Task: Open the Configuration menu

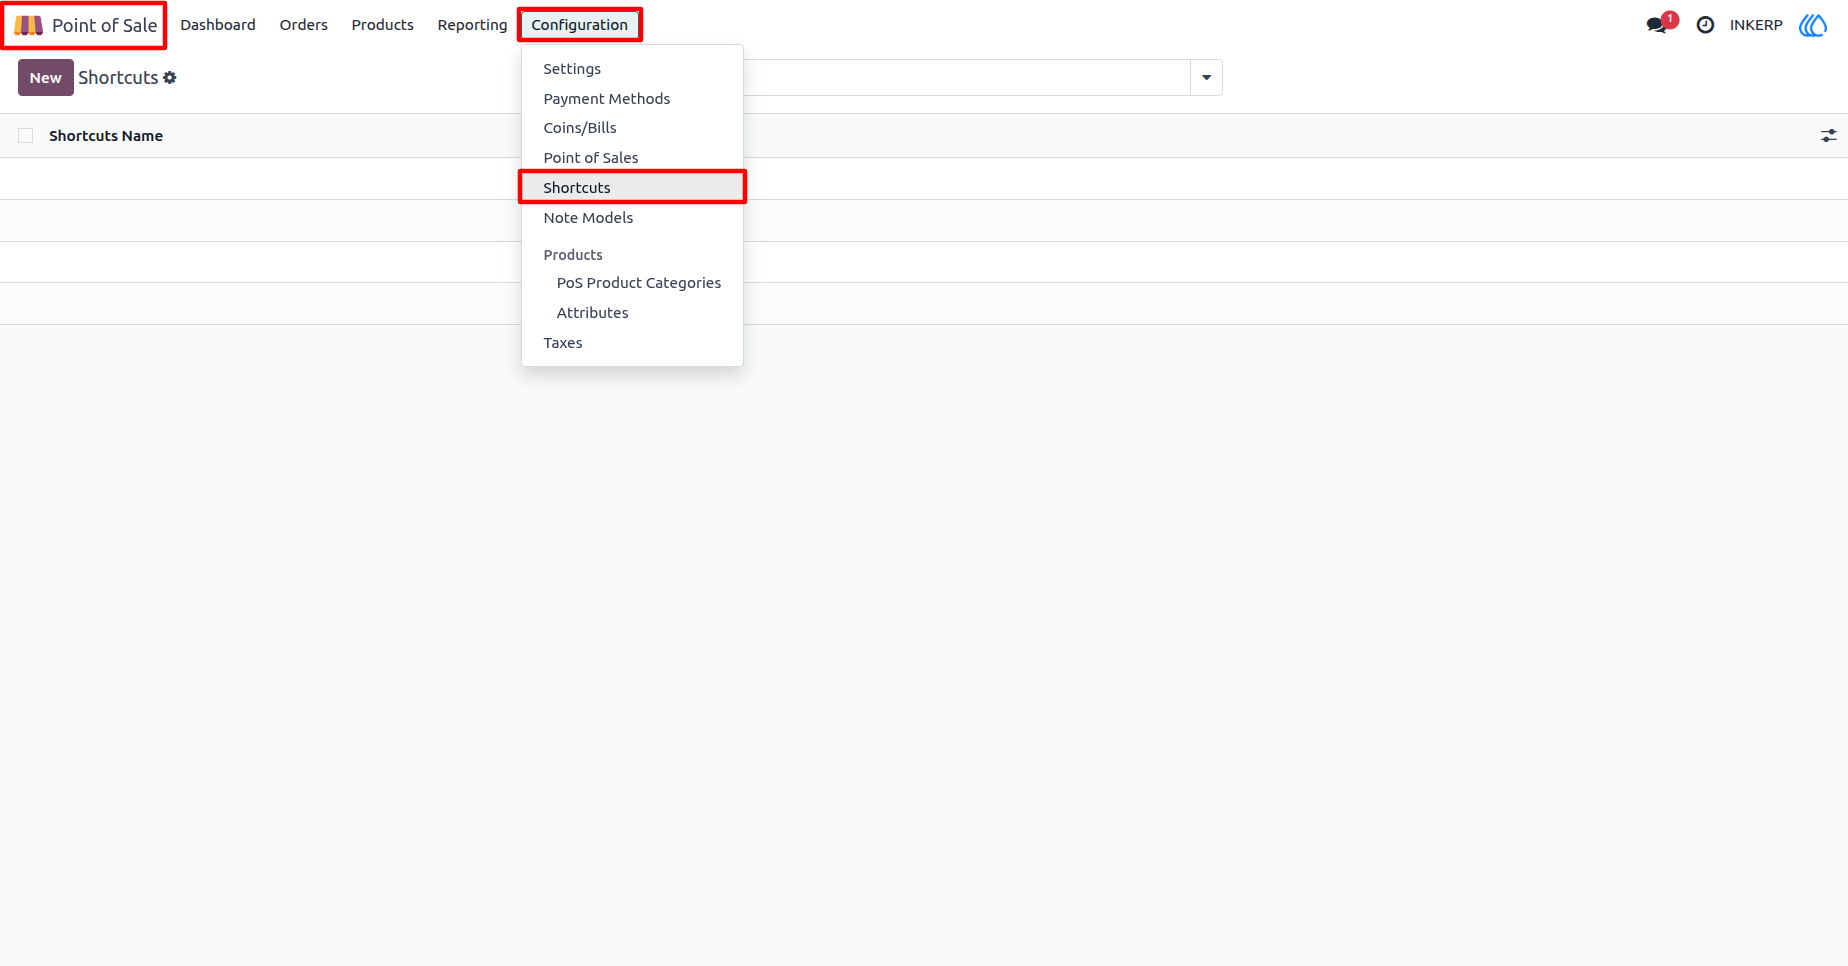Action: (580, 25)
